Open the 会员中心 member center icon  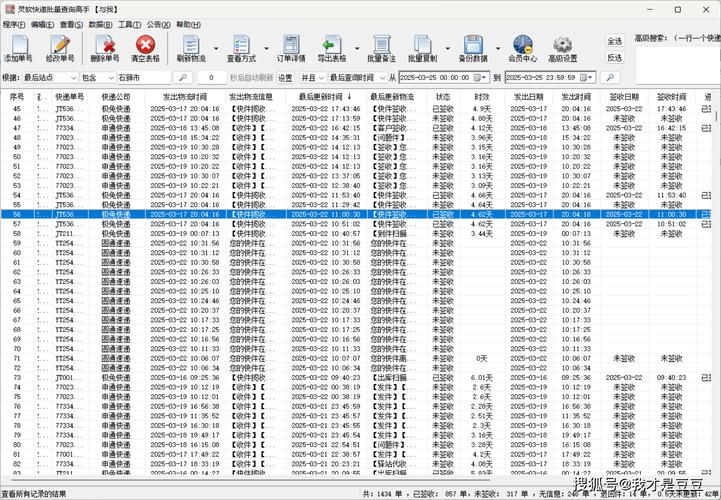tap(522, 45)
